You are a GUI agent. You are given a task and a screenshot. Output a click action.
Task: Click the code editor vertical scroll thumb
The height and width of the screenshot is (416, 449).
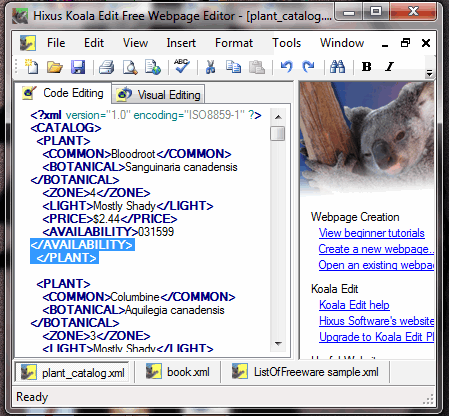[x=278, y=134]
